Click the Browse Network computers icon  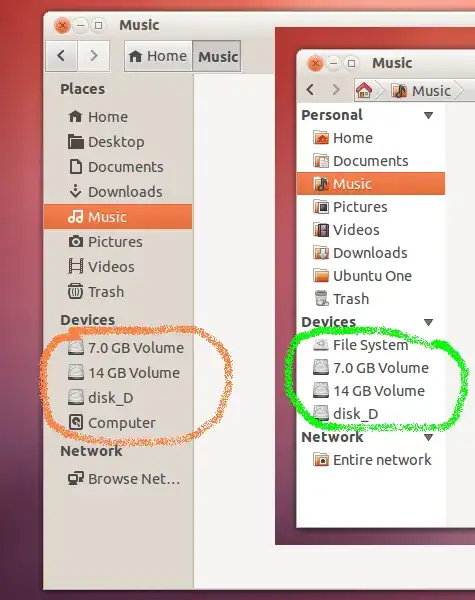(76, 478)
